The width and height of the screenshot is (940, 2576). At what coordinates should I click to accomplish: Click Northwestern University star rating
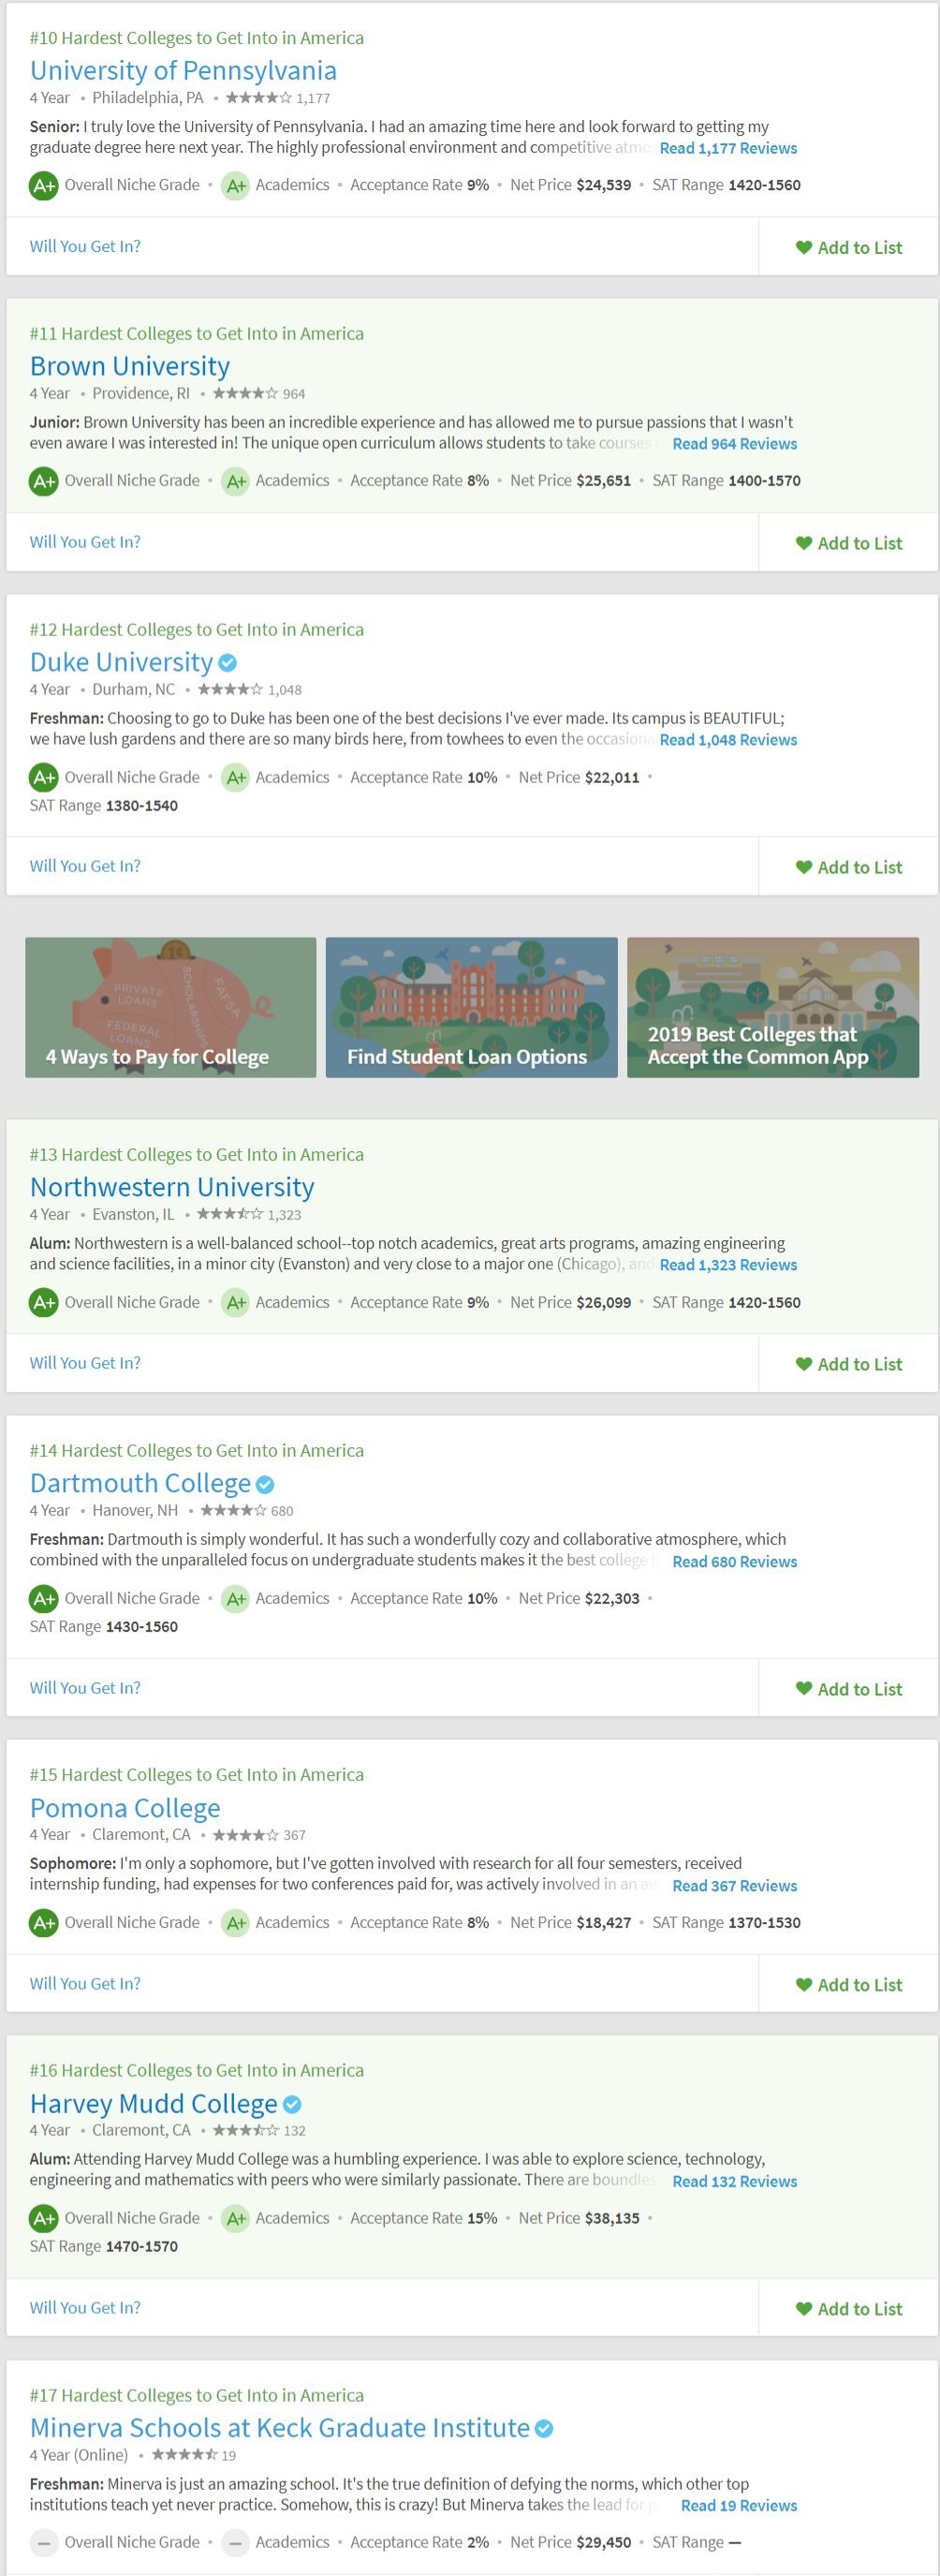point(230,1214)
